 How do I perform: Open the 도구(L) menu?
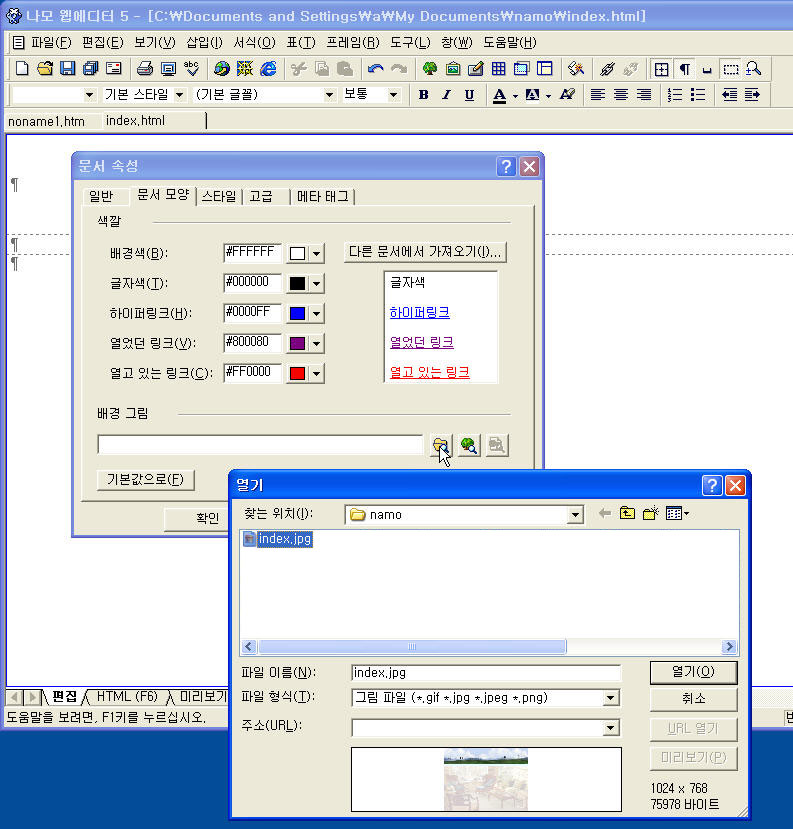tap(410, 42)
